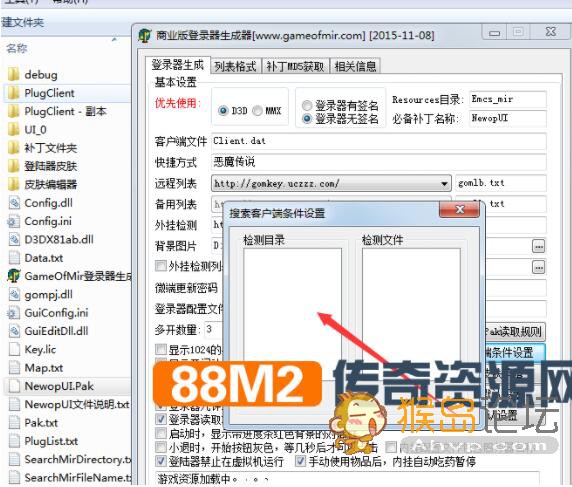Click the NewopUI文件说明.txt file icon
The height and width of the screenshot is (487, 572).
tap(14, 404)
